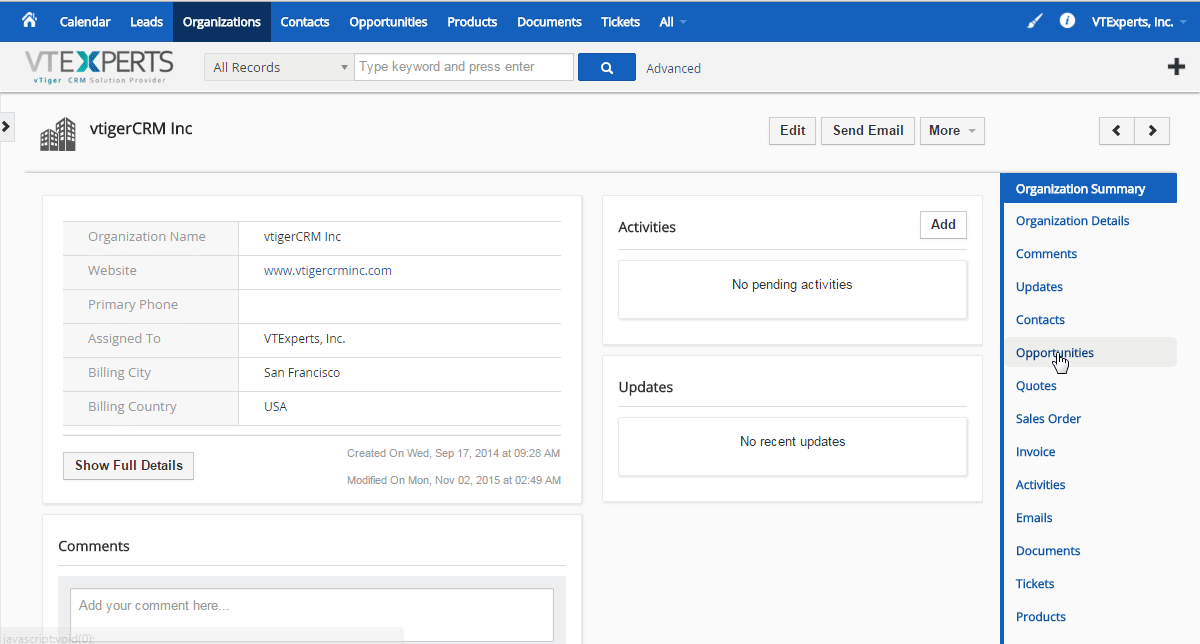The width and height of the screenshot is (1200, 644).
Task: Click the info icon in top bar
Action: (x=1067, y=20)
